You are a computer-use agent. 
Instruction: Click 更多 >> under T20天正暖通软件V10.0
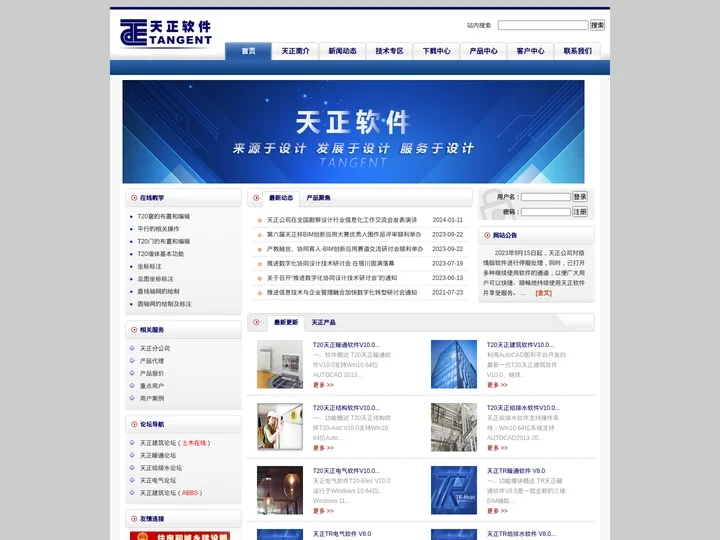(x=323, y=385)
